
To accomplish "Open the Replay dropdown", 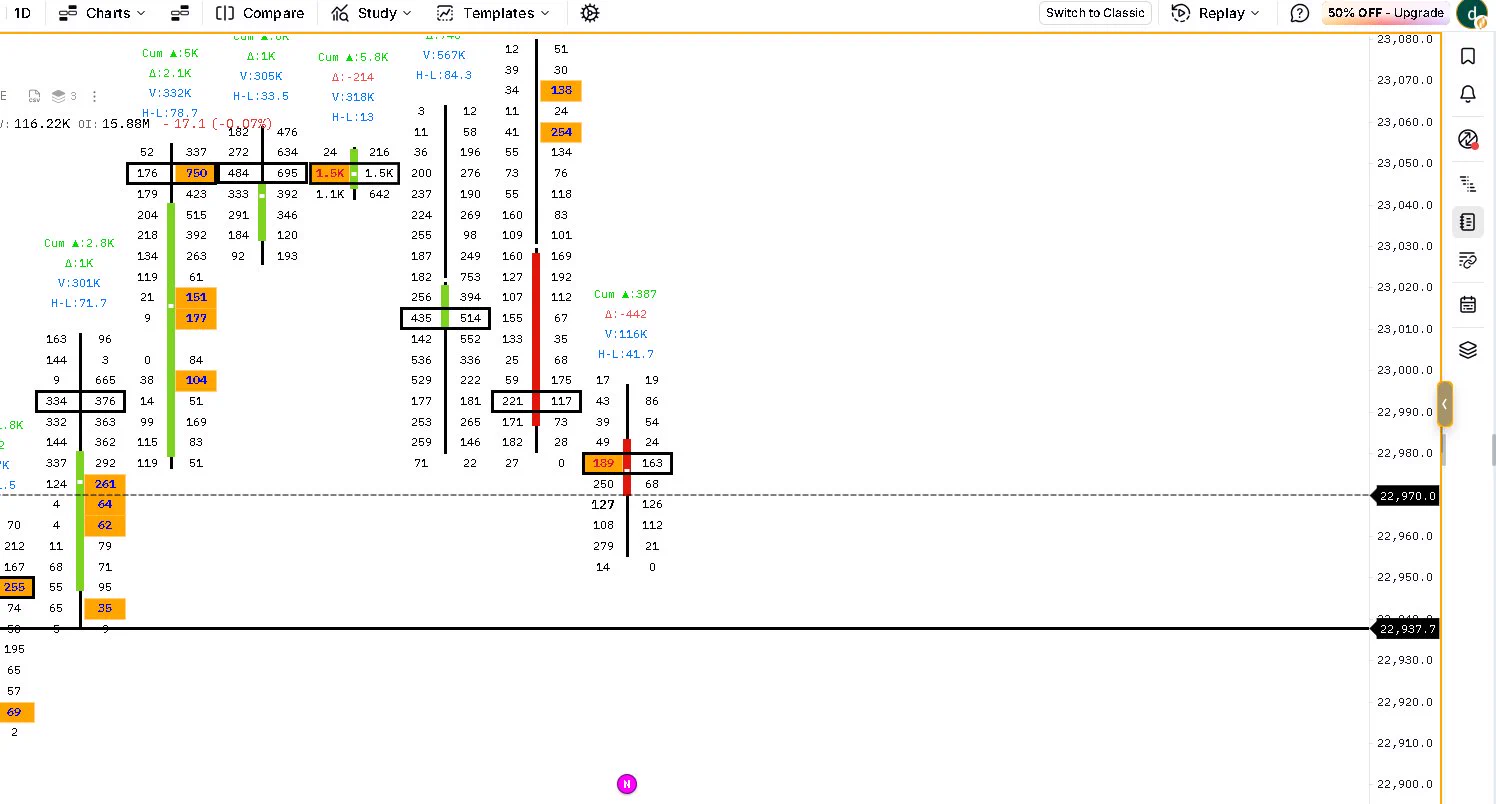I will click(1215, 13).
